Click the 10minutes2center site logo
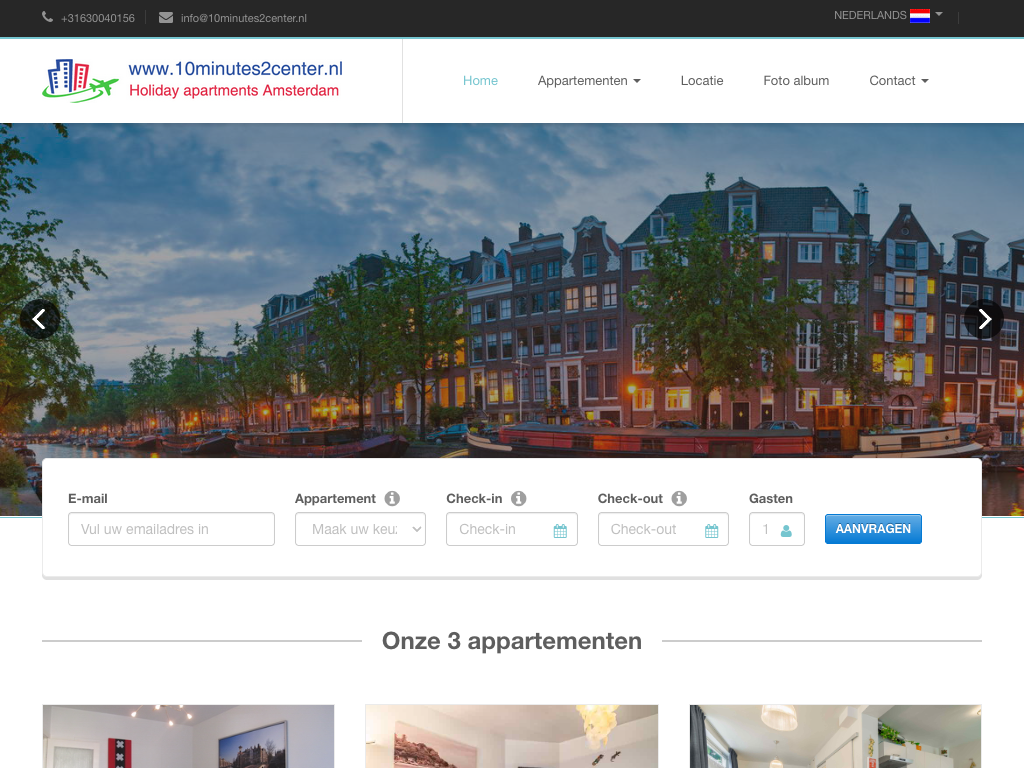Viewport: 1024px width, 768px height. [193, 80]
